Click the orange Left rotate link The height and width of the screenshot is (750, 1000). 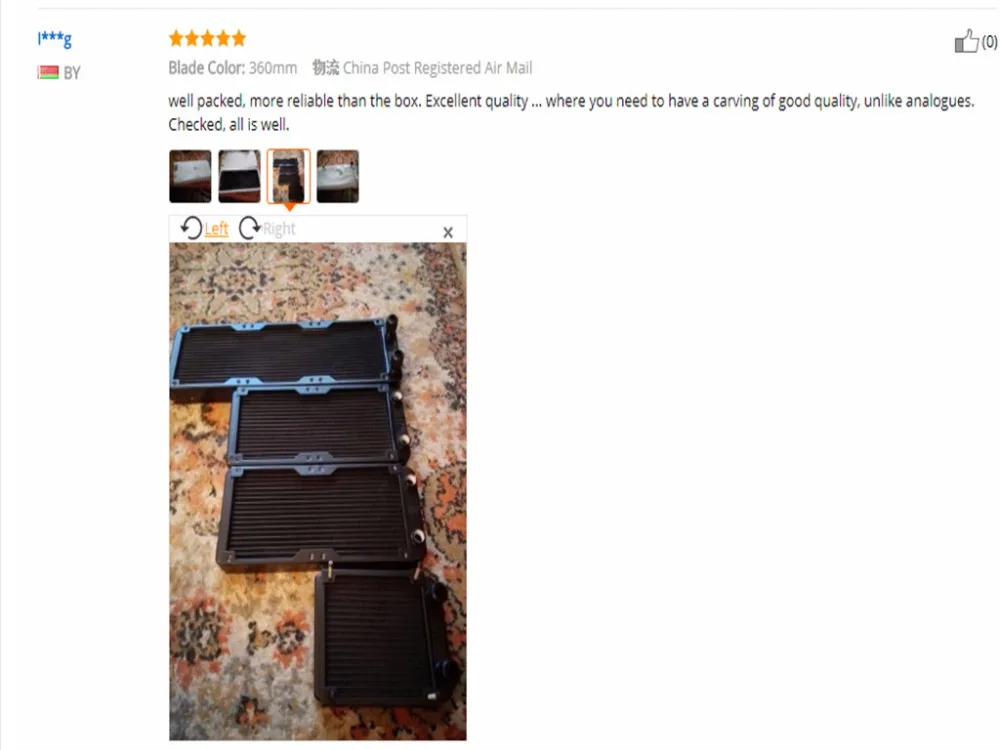[216, 228]
